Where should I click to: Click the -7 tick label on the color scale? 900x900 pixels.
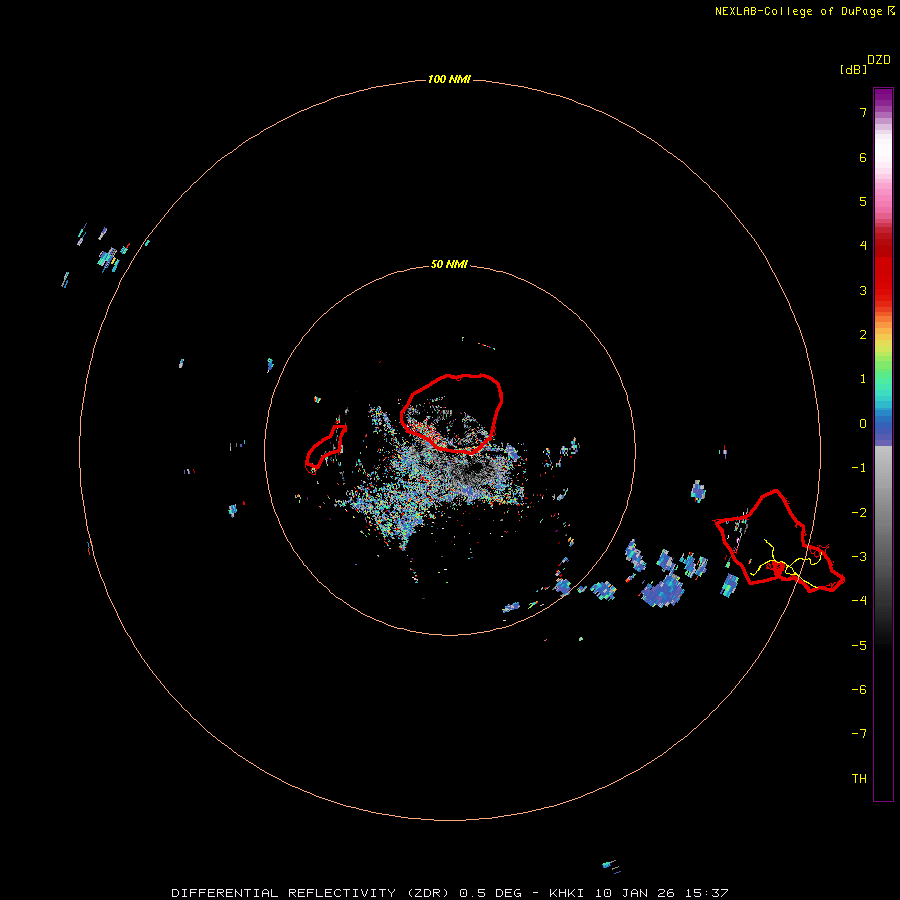tap(859, 734)
